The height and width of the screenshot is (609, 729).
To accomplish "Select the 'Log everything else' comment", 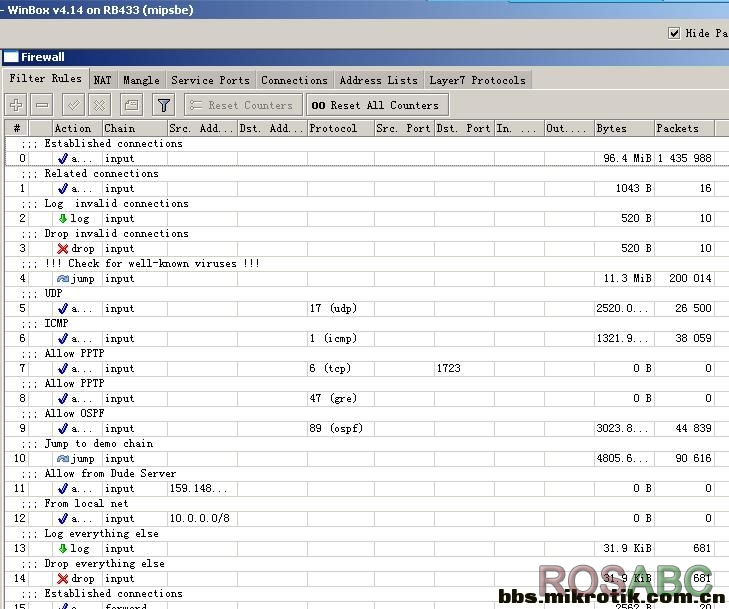I will (x=101, y=534).
